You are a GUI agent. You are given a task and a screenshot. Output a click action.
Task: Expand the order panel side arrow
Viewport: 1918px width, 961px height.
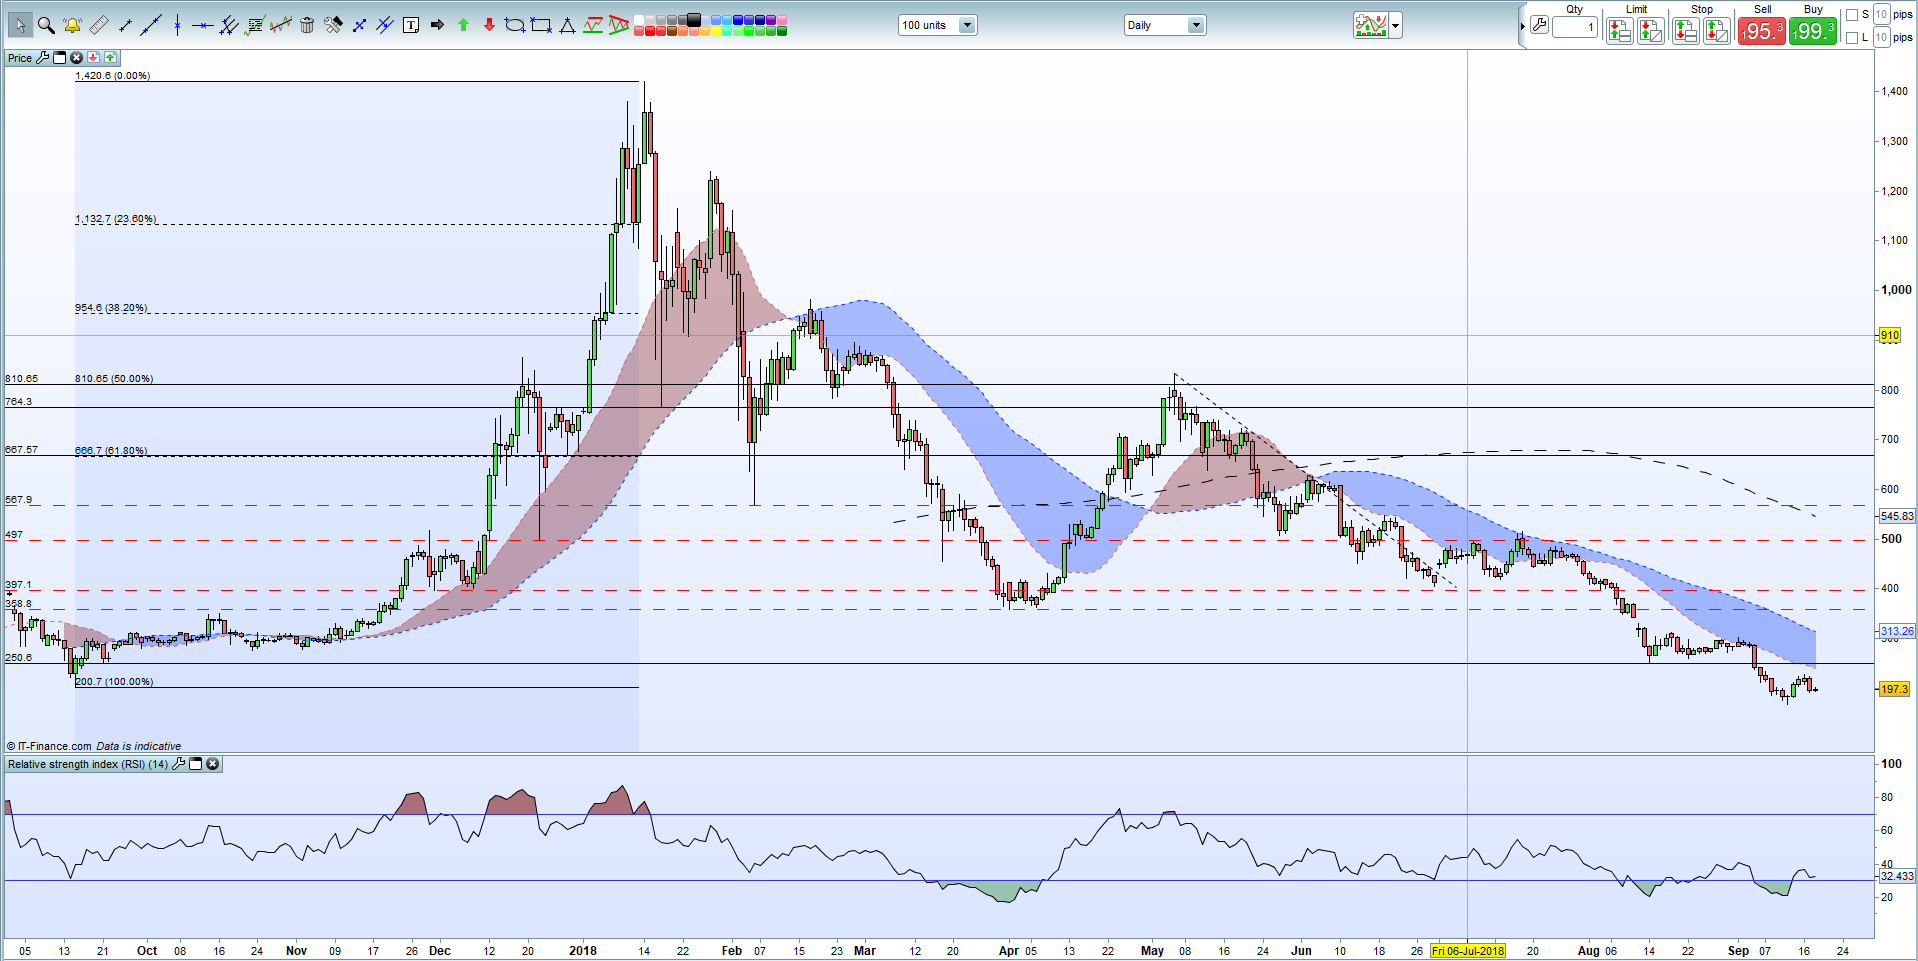tap(1523, 26)
